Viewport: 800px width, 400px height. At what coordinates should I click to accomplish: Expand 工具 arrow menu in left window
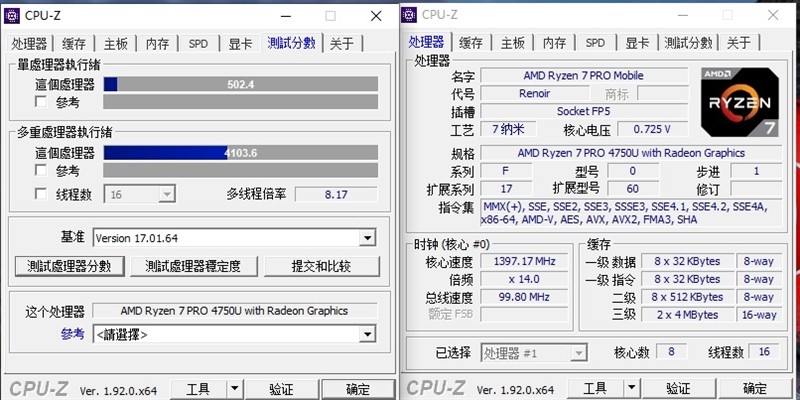234,389
